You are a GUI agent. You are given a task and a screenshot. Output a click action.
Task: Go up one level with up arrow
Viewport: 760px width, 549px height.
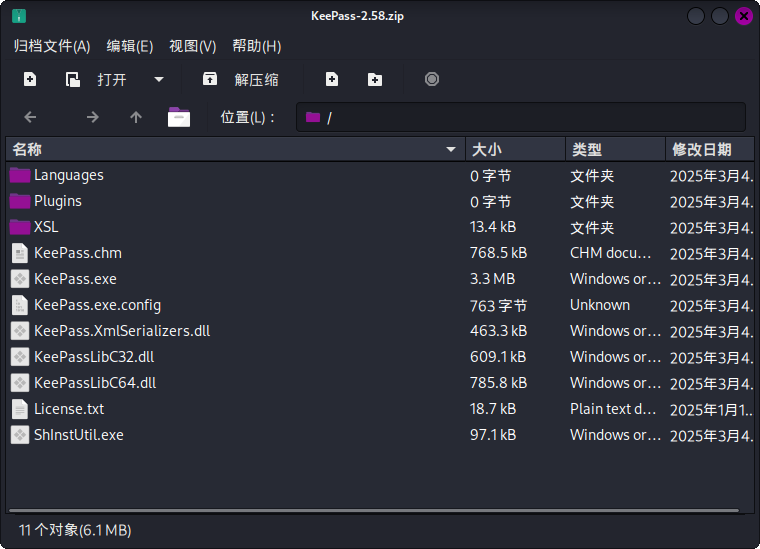(136, 117)
